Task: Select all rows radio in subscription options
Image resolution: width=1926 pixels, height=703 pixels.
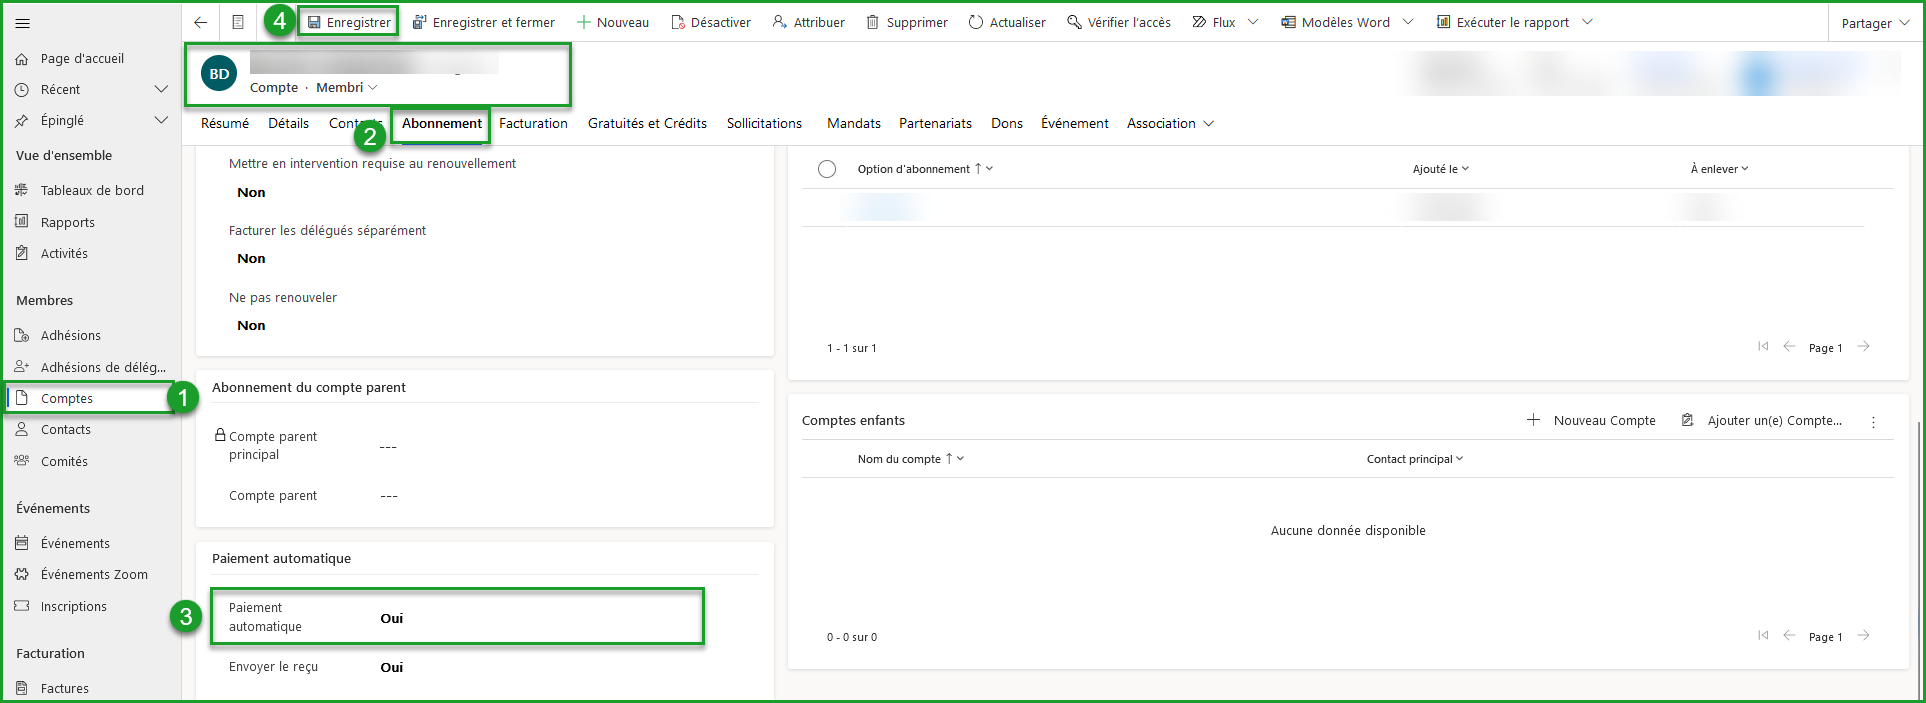Action: [827, 169]
